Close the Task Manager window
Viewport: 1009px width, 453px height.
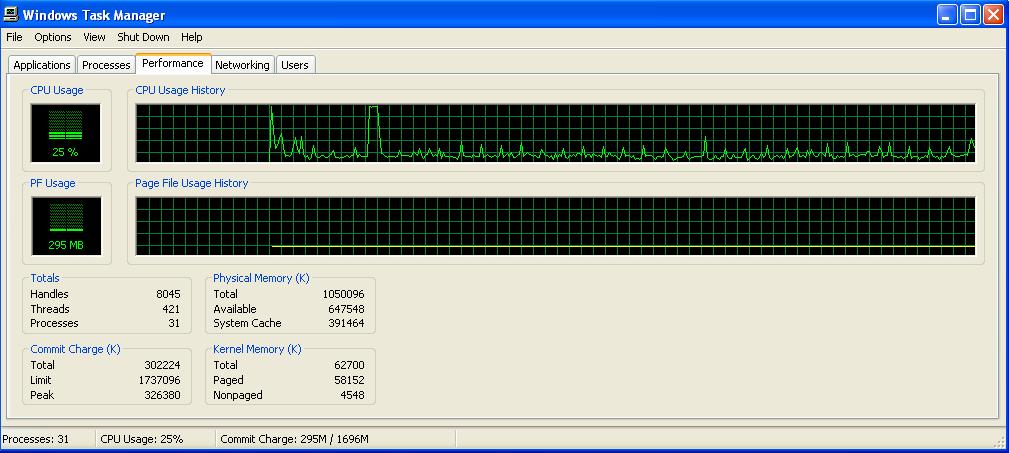click(994, 14)
